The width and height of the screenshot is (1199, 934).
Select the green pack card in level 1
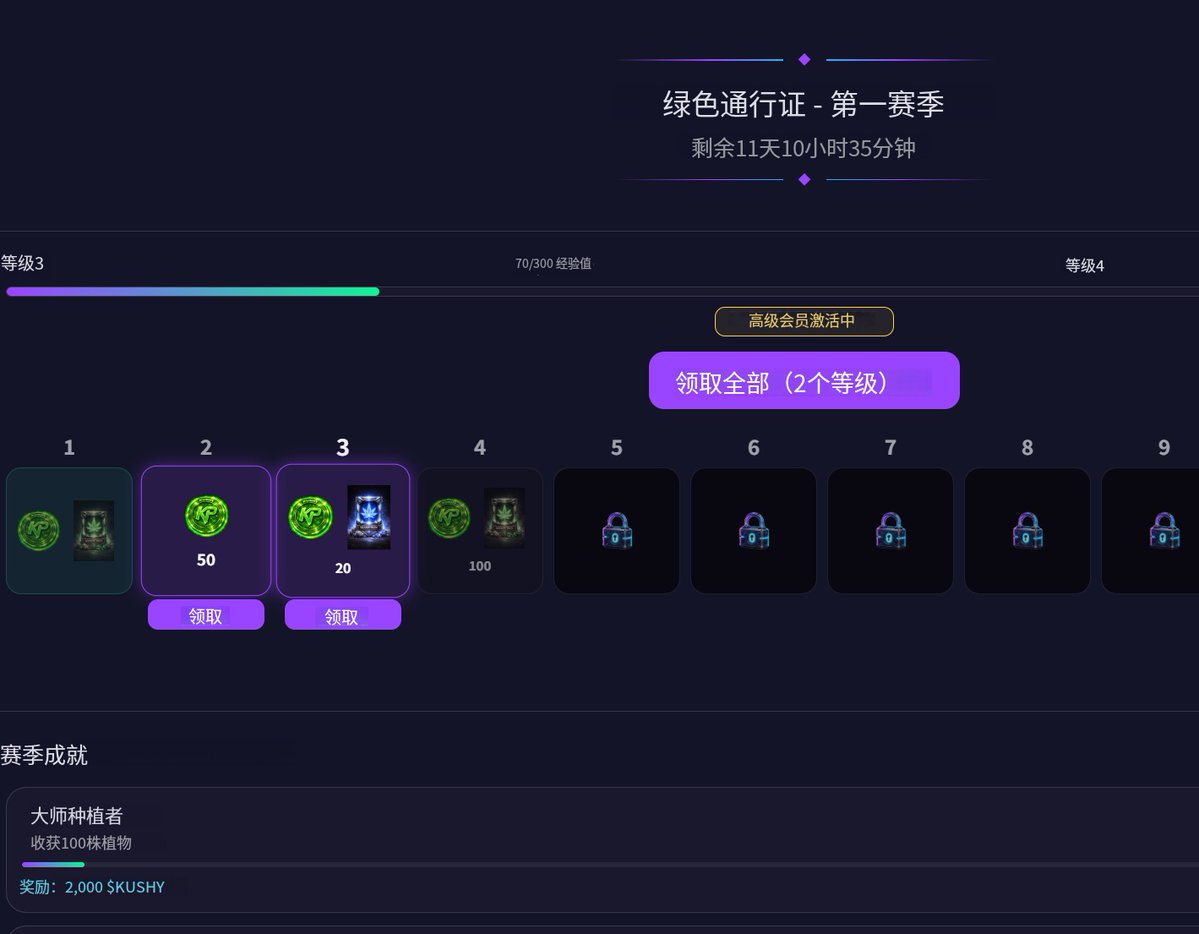pos(93,530)
